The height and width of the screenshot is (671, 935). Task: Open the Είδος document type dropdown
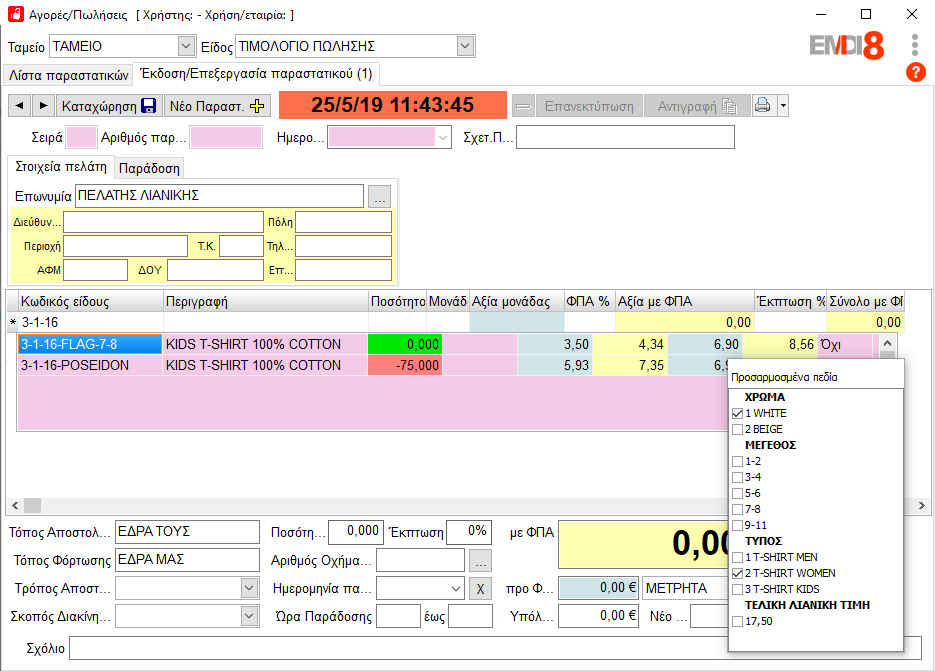click(x=465, y=46)
